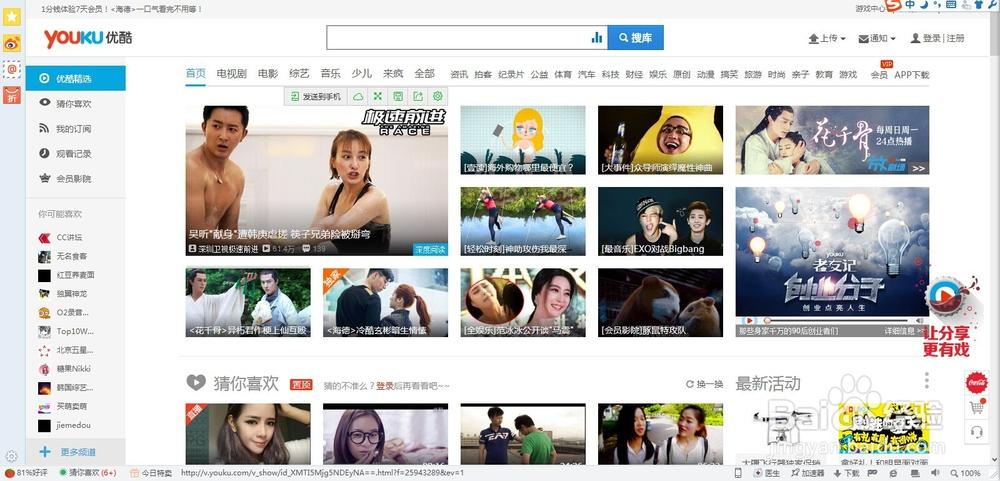The width and height of the screenshot is (1000, 481).
Task: Click the ad play button below 创业分子
Action: pos(751,320)
